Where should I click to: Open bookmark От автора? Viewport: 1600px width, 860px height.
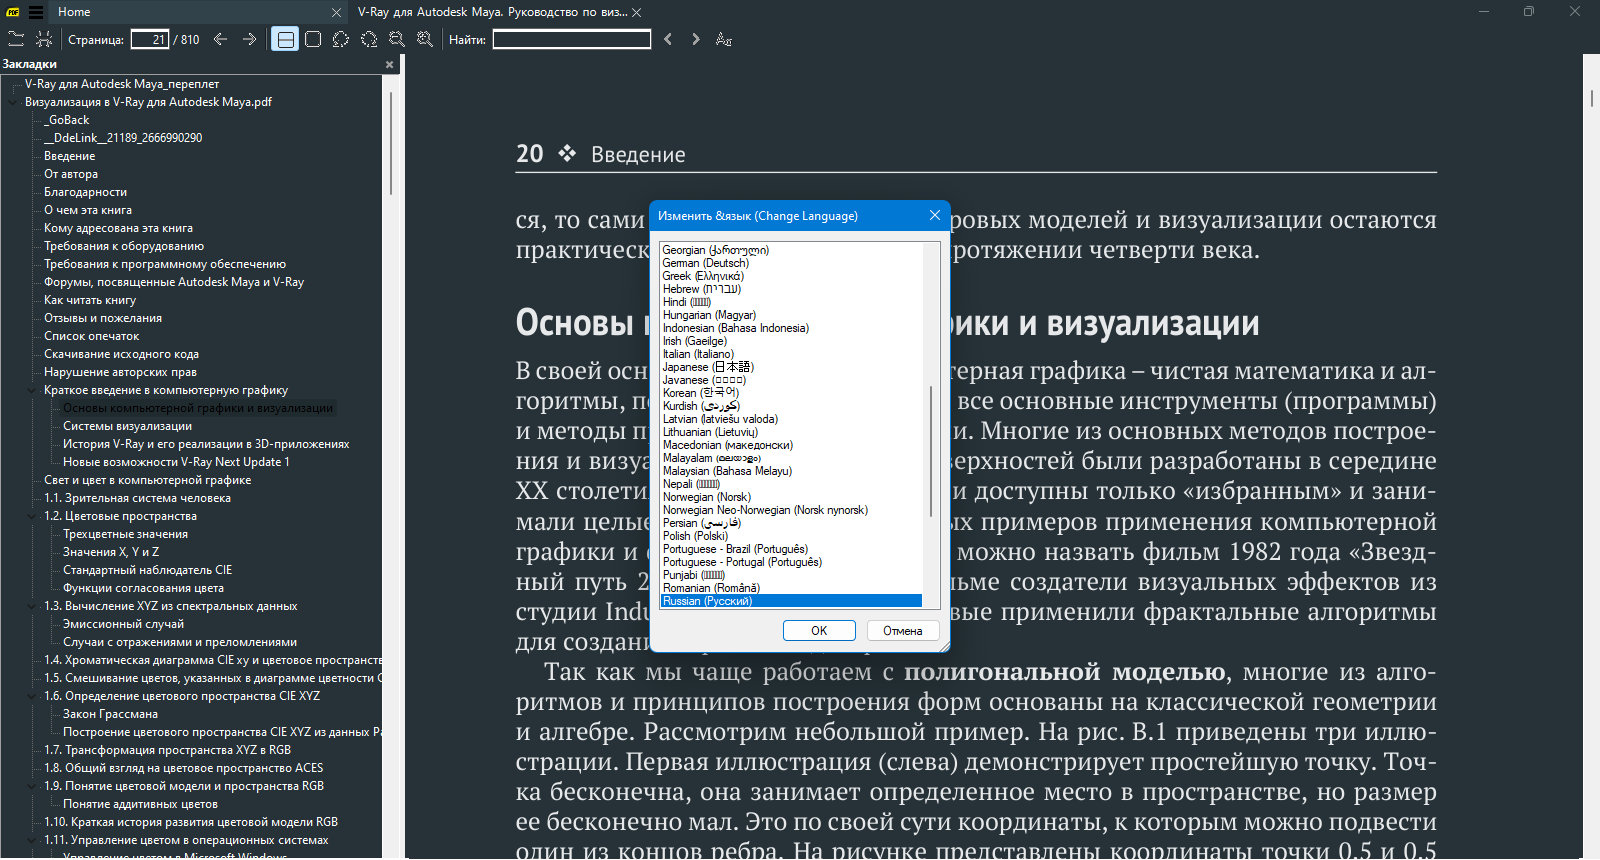70,174
